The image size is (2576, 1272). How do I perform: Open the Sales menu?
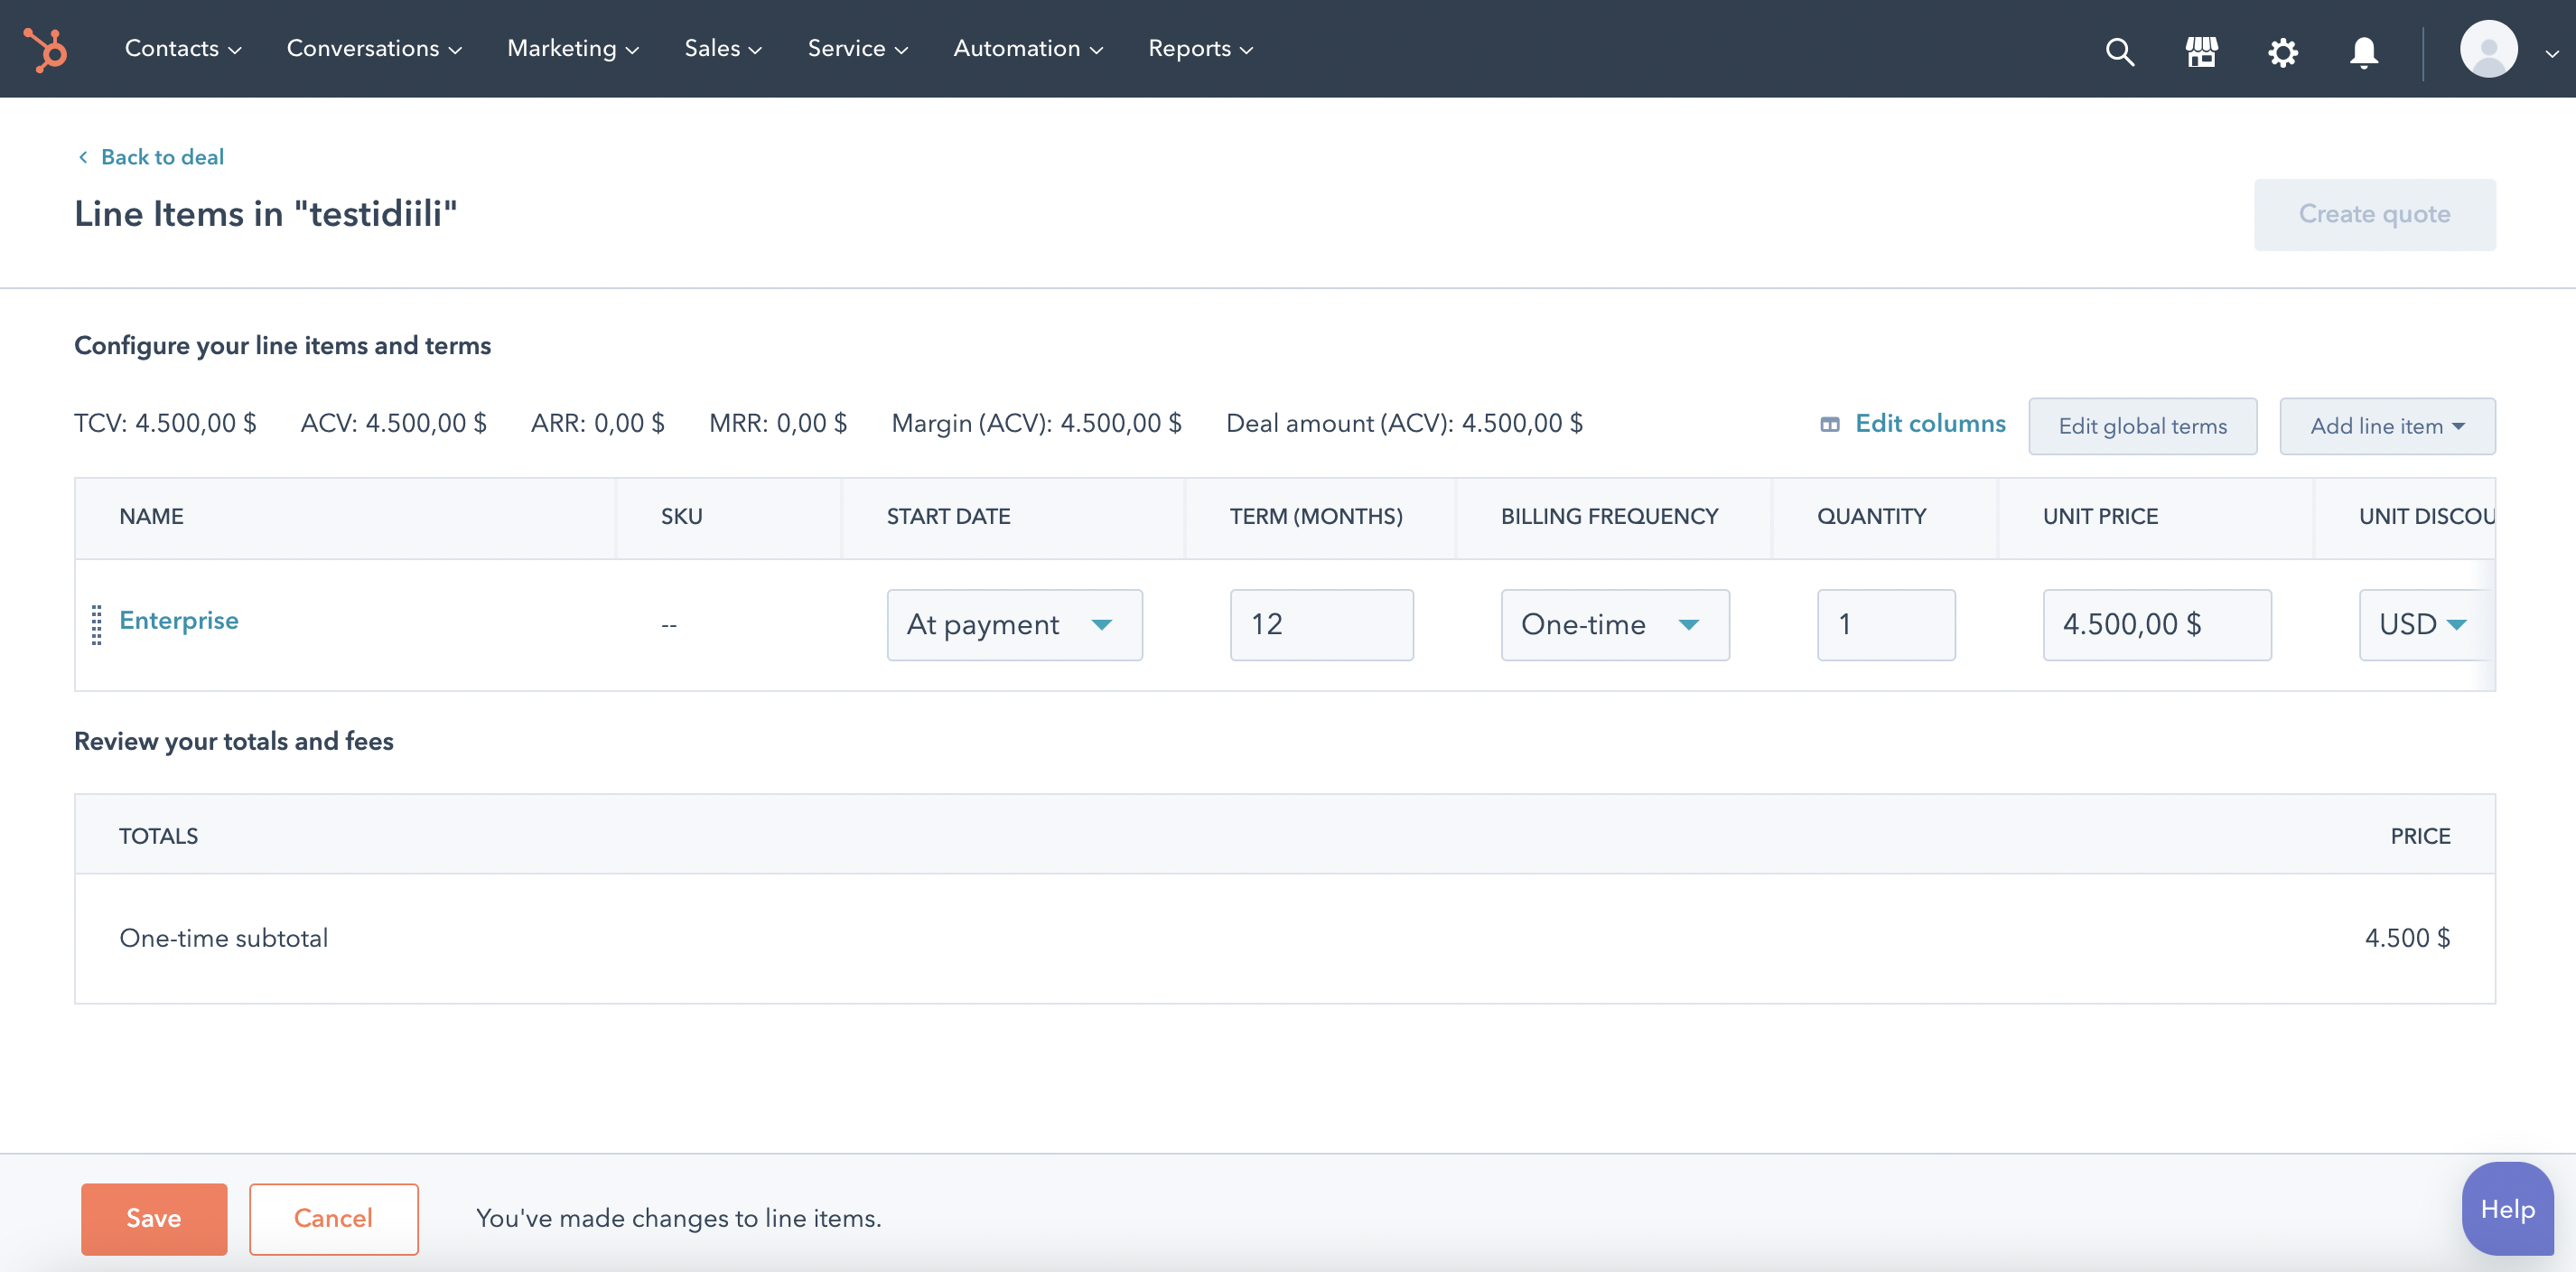tap(723, 48)
